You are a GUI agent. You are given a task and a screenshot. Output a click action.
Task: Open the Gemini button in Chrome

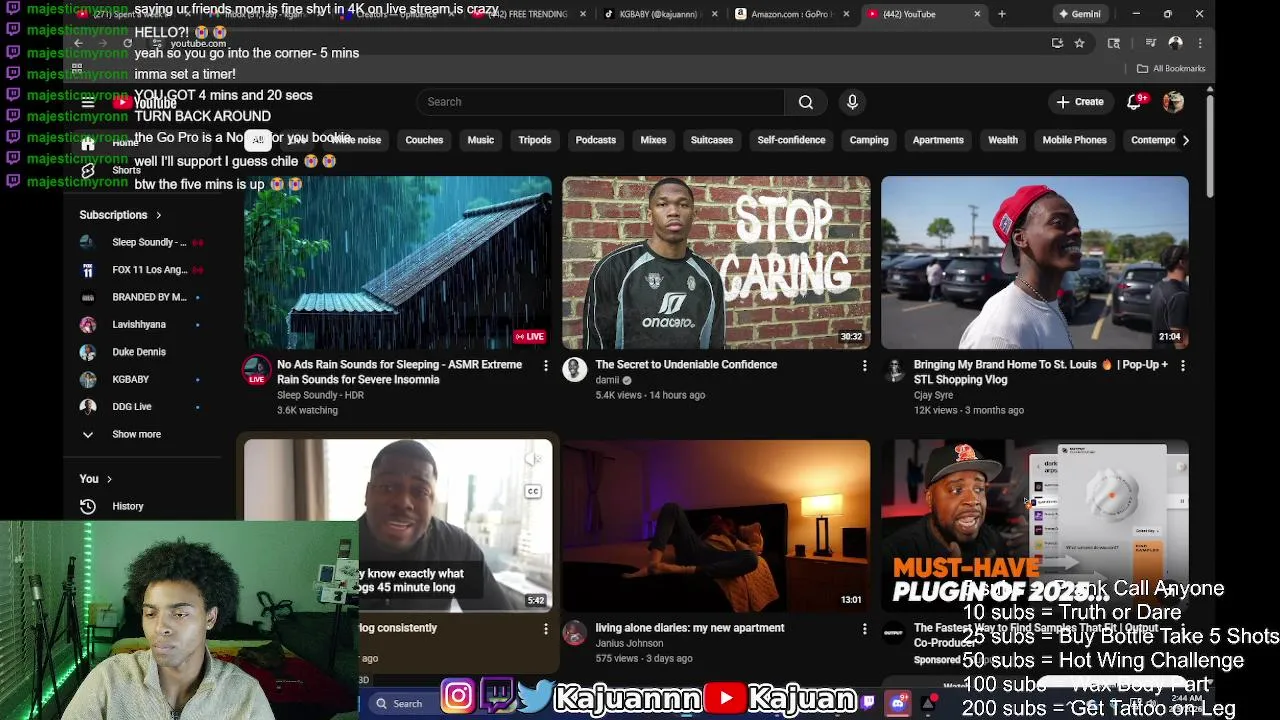pyautogui.click(x=1080, y=14)
